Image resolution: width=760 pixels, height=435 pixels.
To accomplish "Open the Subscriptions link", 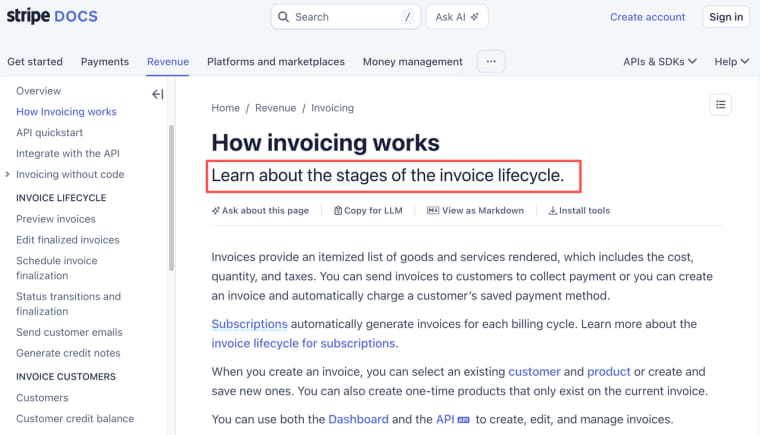I will 249,324.
